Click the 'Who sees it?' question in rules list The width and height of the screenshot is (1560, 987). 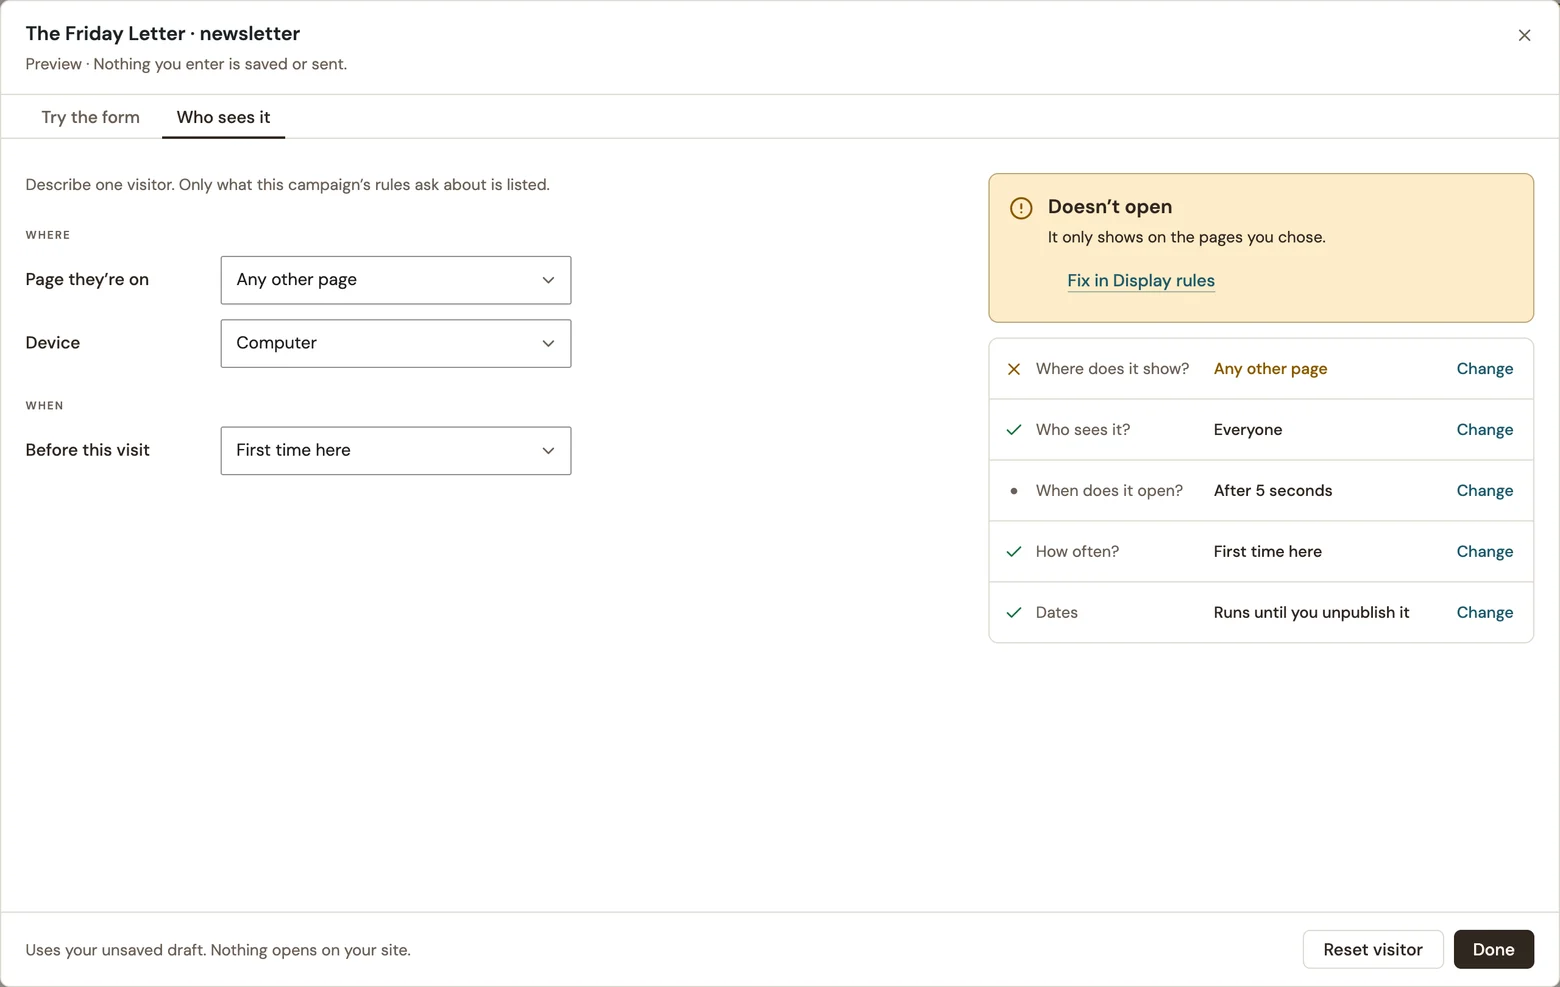pyautogui.click(x=1083, y=430)
